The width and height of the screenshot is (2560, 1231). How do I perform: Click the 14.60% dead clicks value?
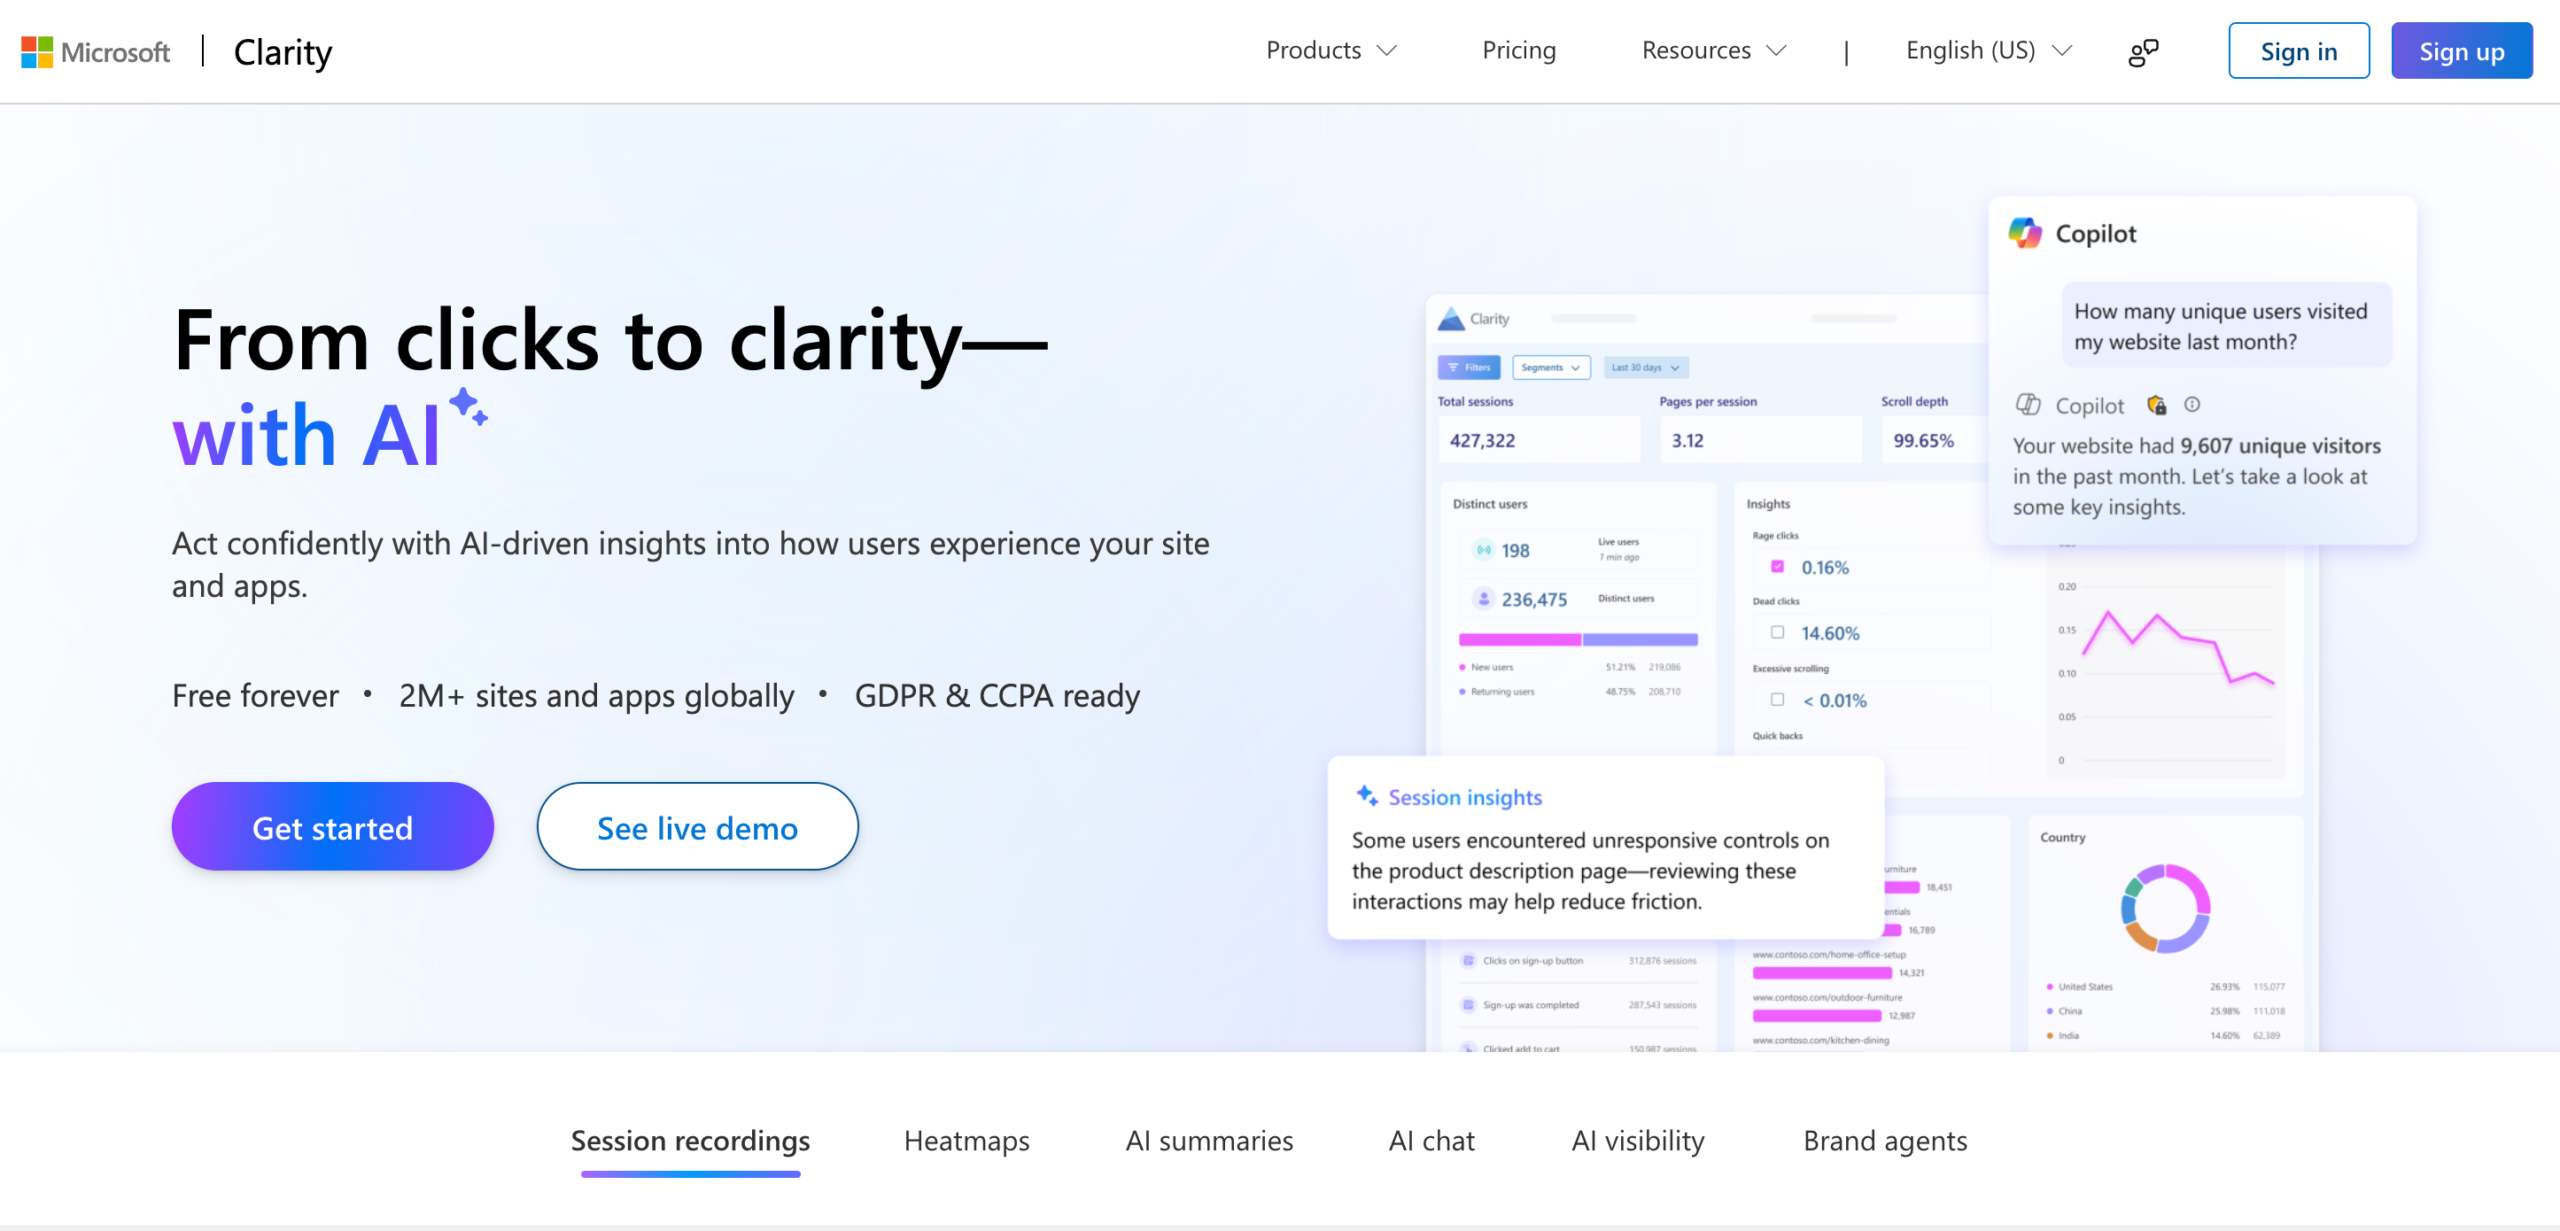1830,633
